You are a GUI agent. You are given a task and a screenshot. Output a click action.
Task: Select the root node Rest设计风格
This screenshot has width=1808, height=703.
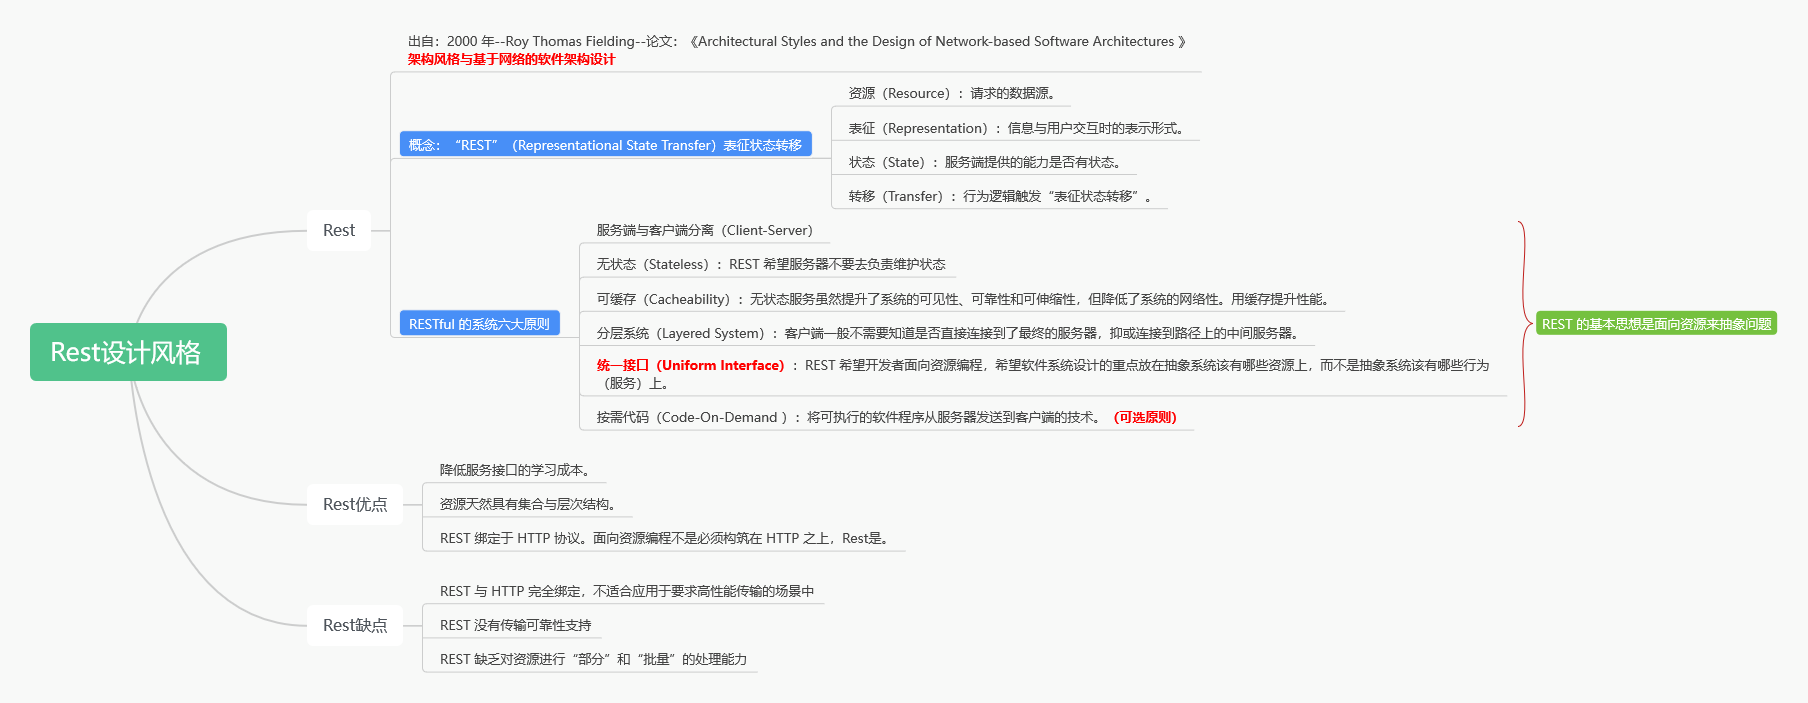128,352
